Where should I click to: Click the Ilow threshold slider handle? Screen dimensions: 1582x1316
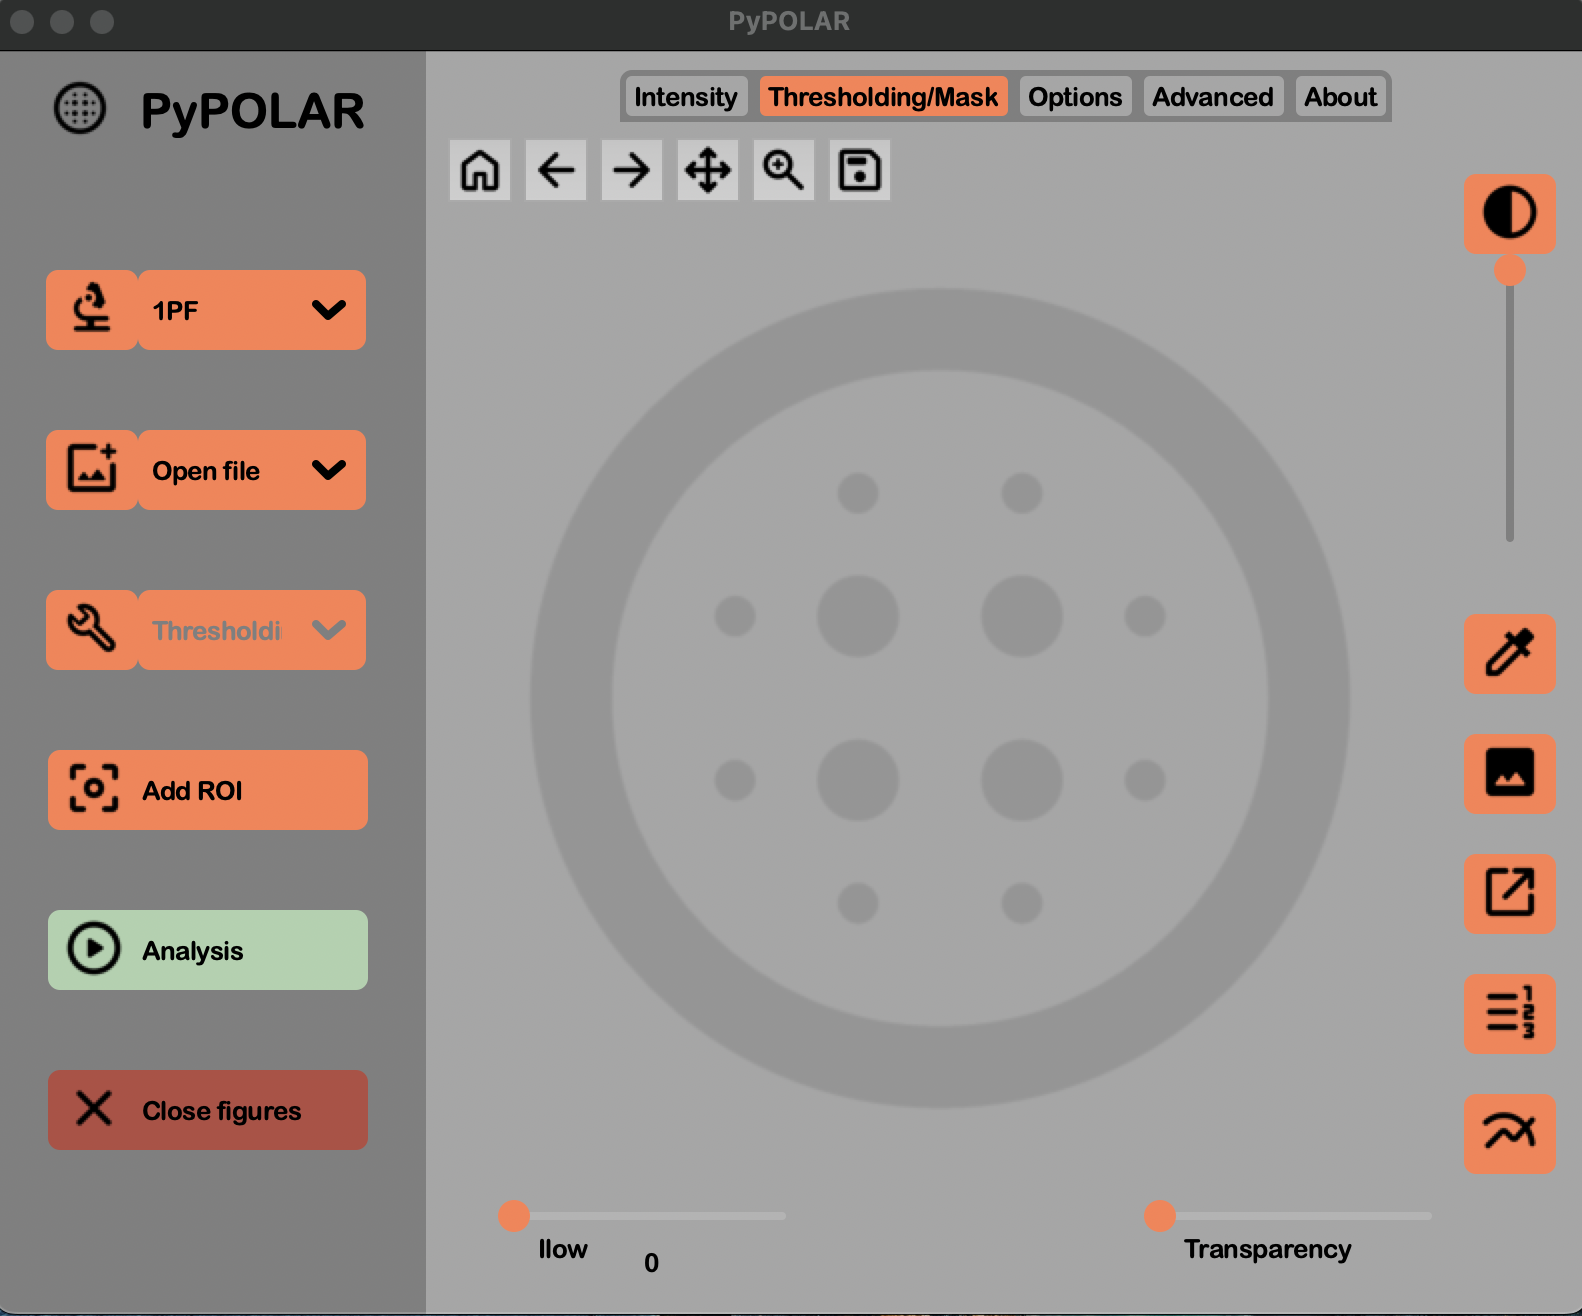[514, 1216]
